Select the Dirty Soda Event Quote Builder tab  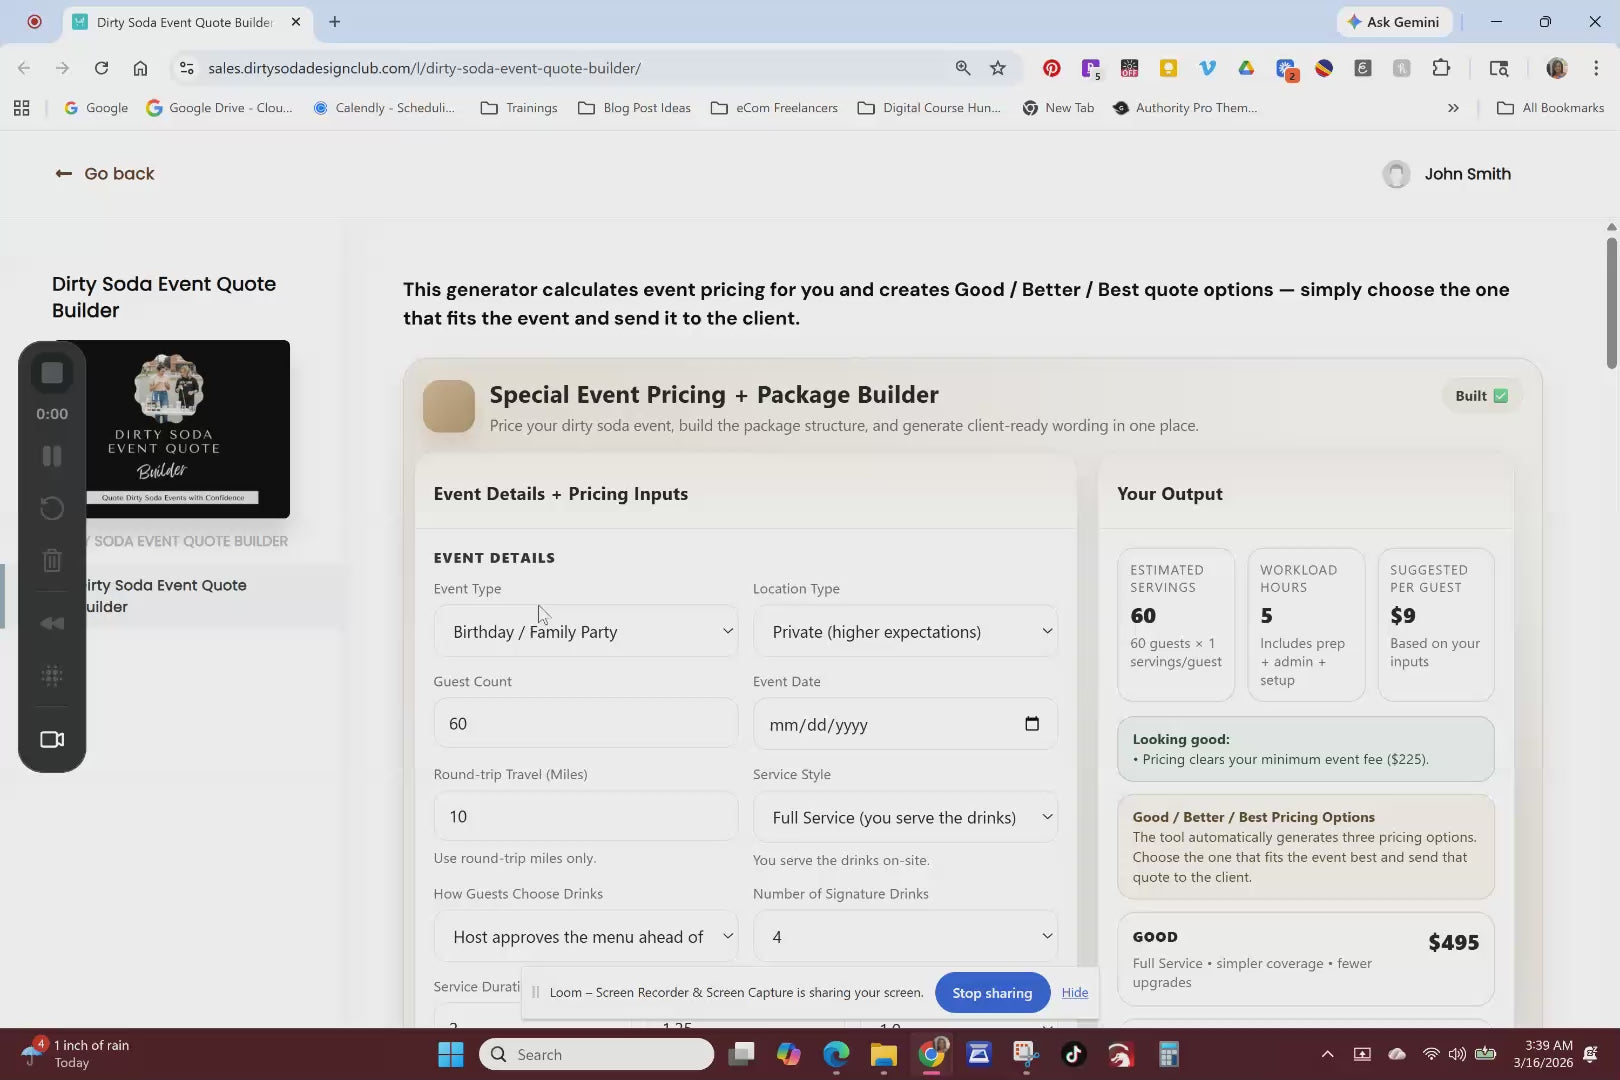pos(183,22)
